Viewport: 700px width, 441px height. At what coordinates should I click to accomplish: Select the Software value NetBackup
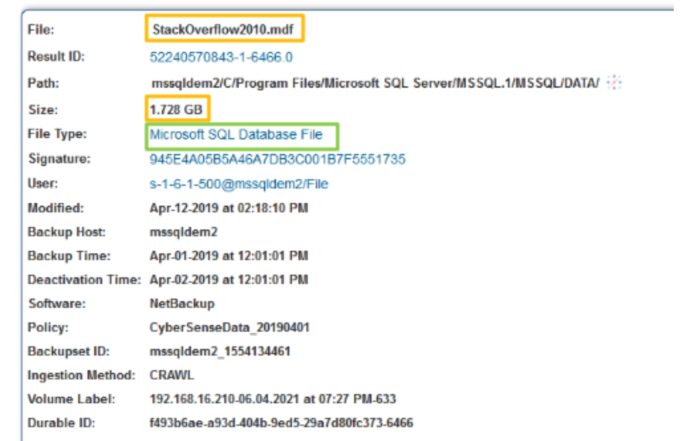(182, 304)
